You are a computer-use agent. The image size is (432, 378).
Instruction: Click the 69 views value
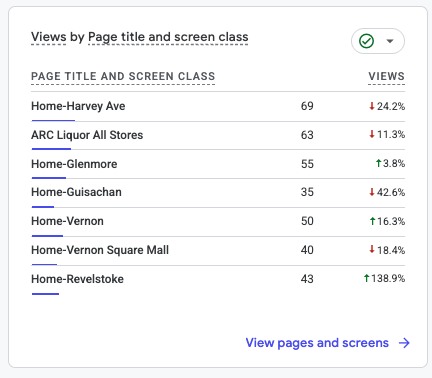click(307, 106)
